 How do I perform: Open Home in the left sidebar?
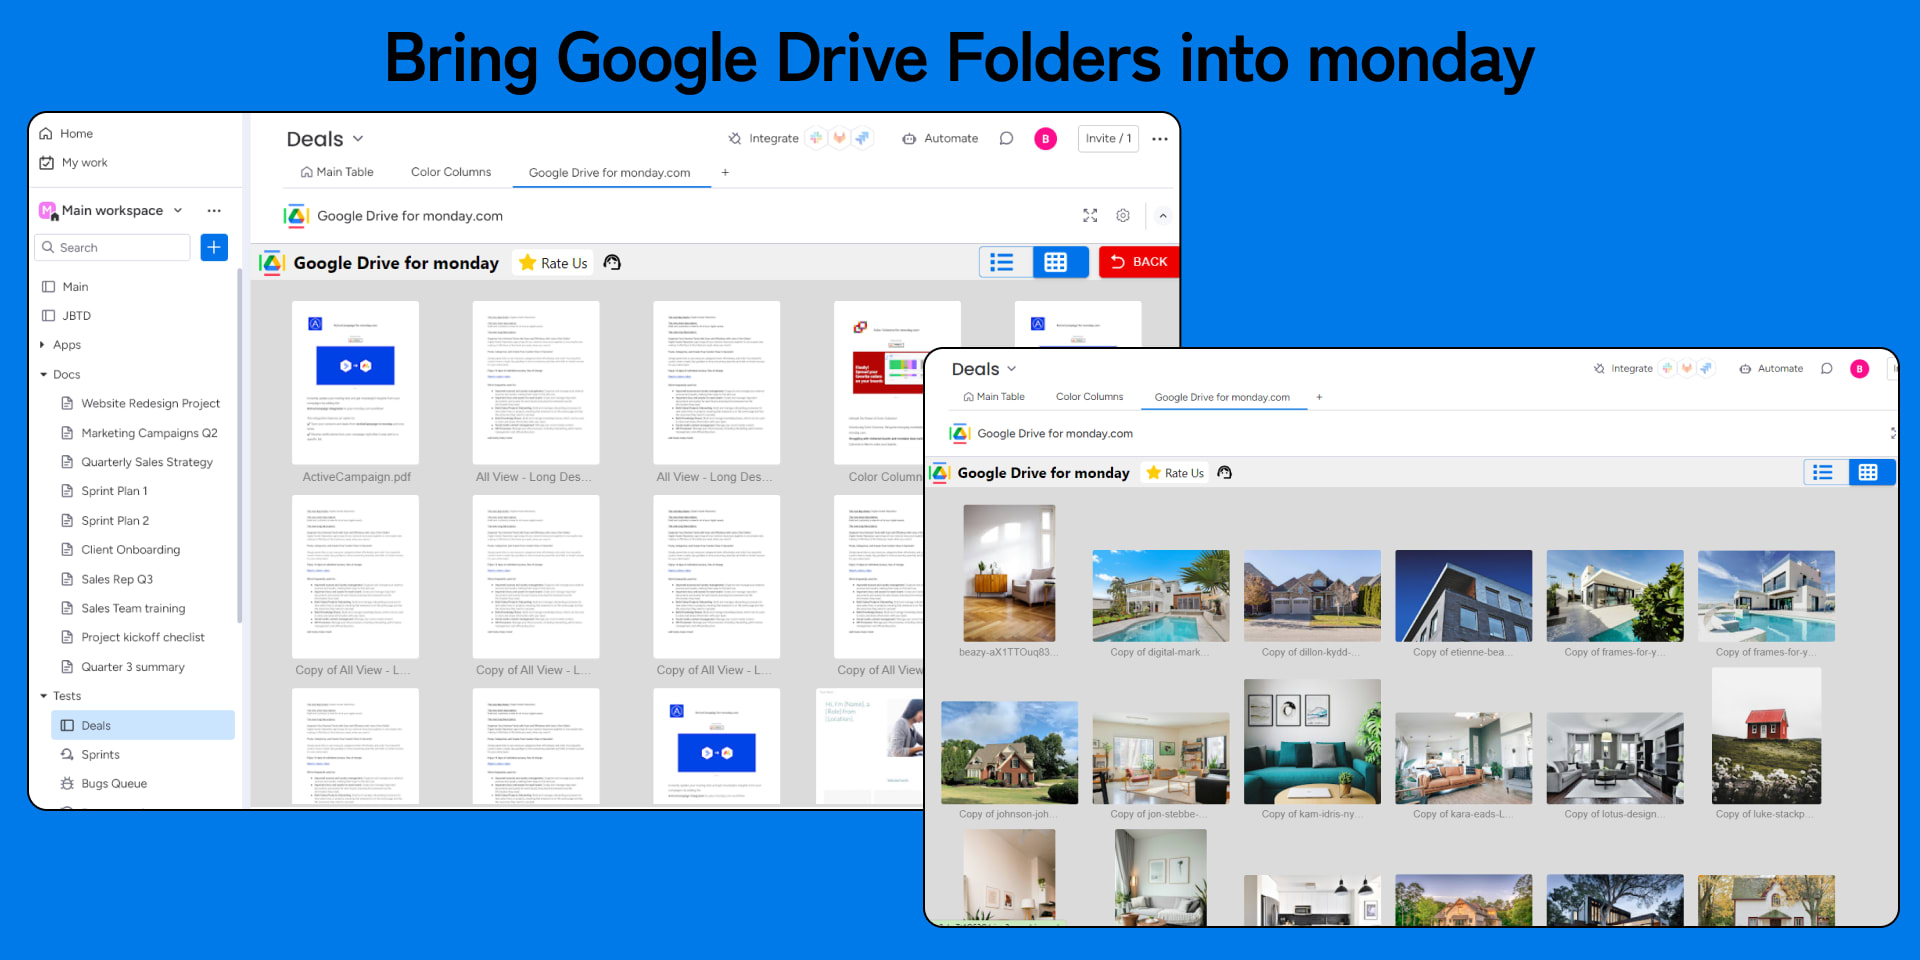(66, 133)
